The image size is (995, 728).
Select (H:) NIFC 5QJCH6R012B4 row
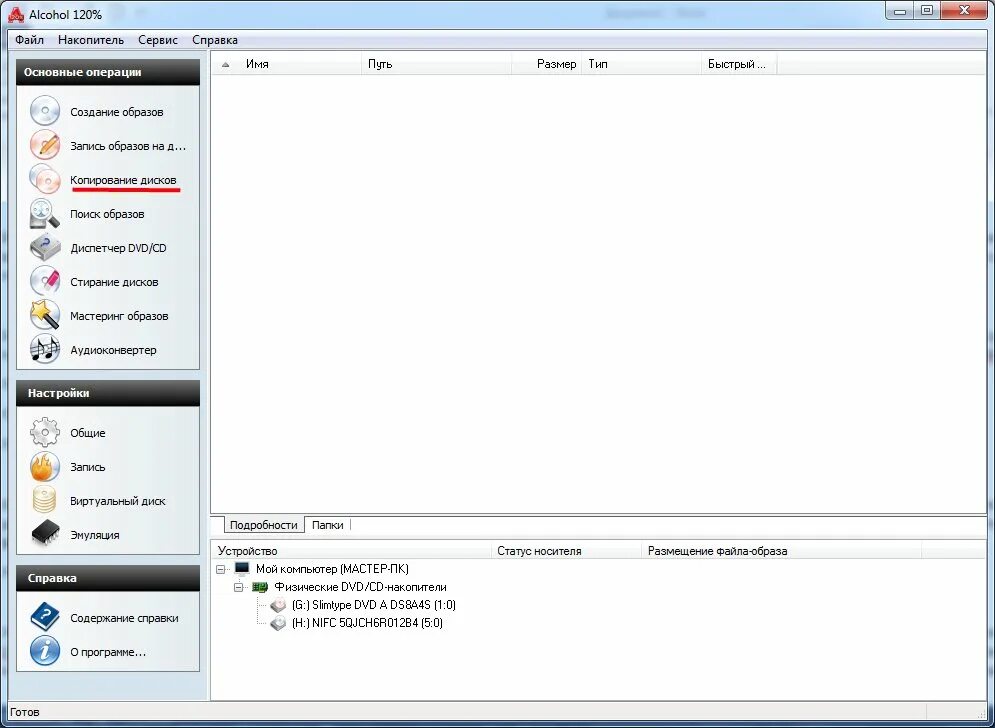point(367,623)
